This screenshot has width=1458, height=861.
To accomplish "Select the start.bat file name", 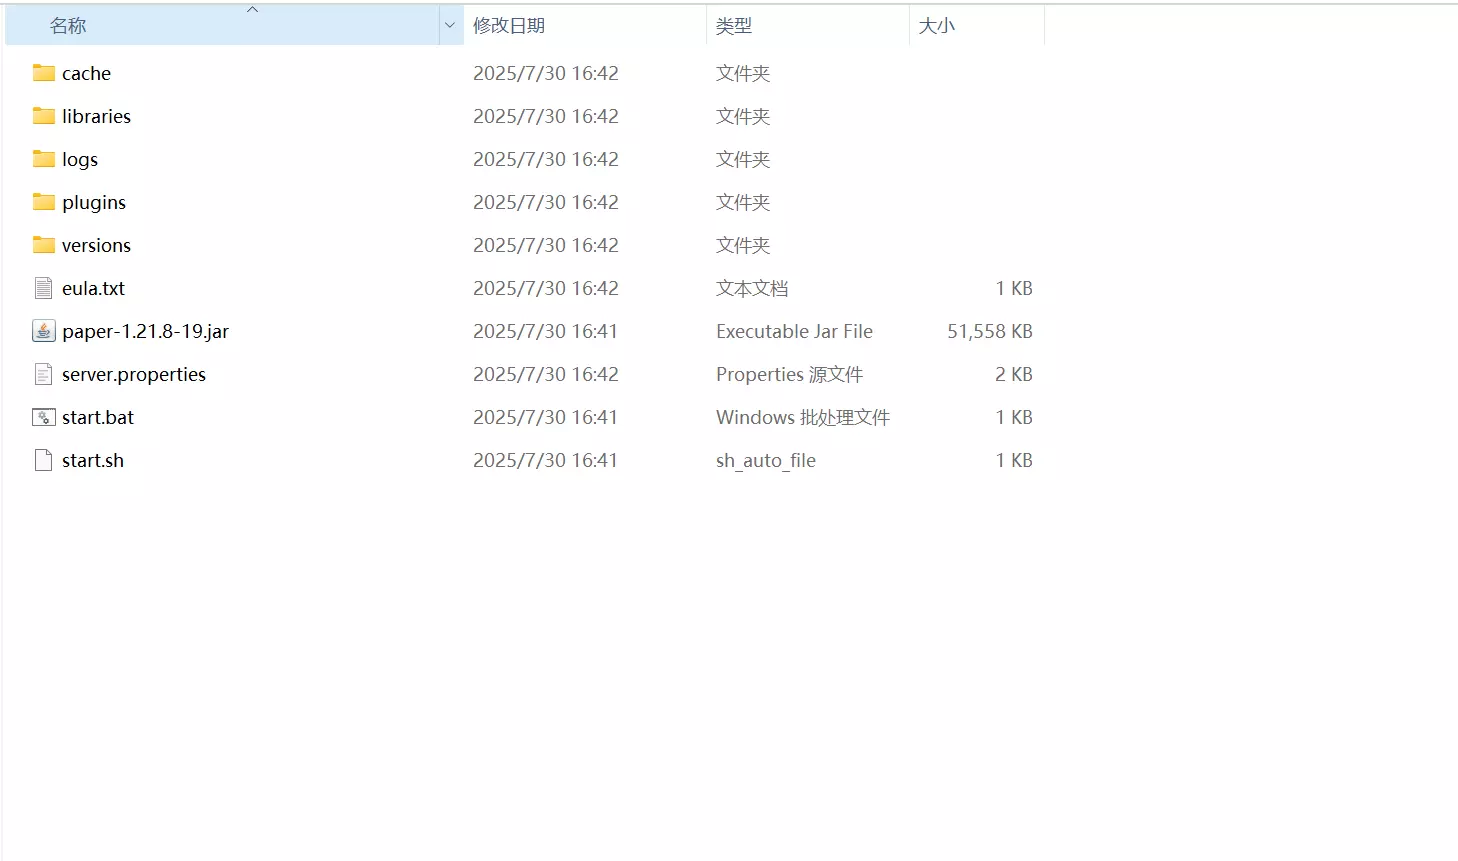I will (98, 417).
